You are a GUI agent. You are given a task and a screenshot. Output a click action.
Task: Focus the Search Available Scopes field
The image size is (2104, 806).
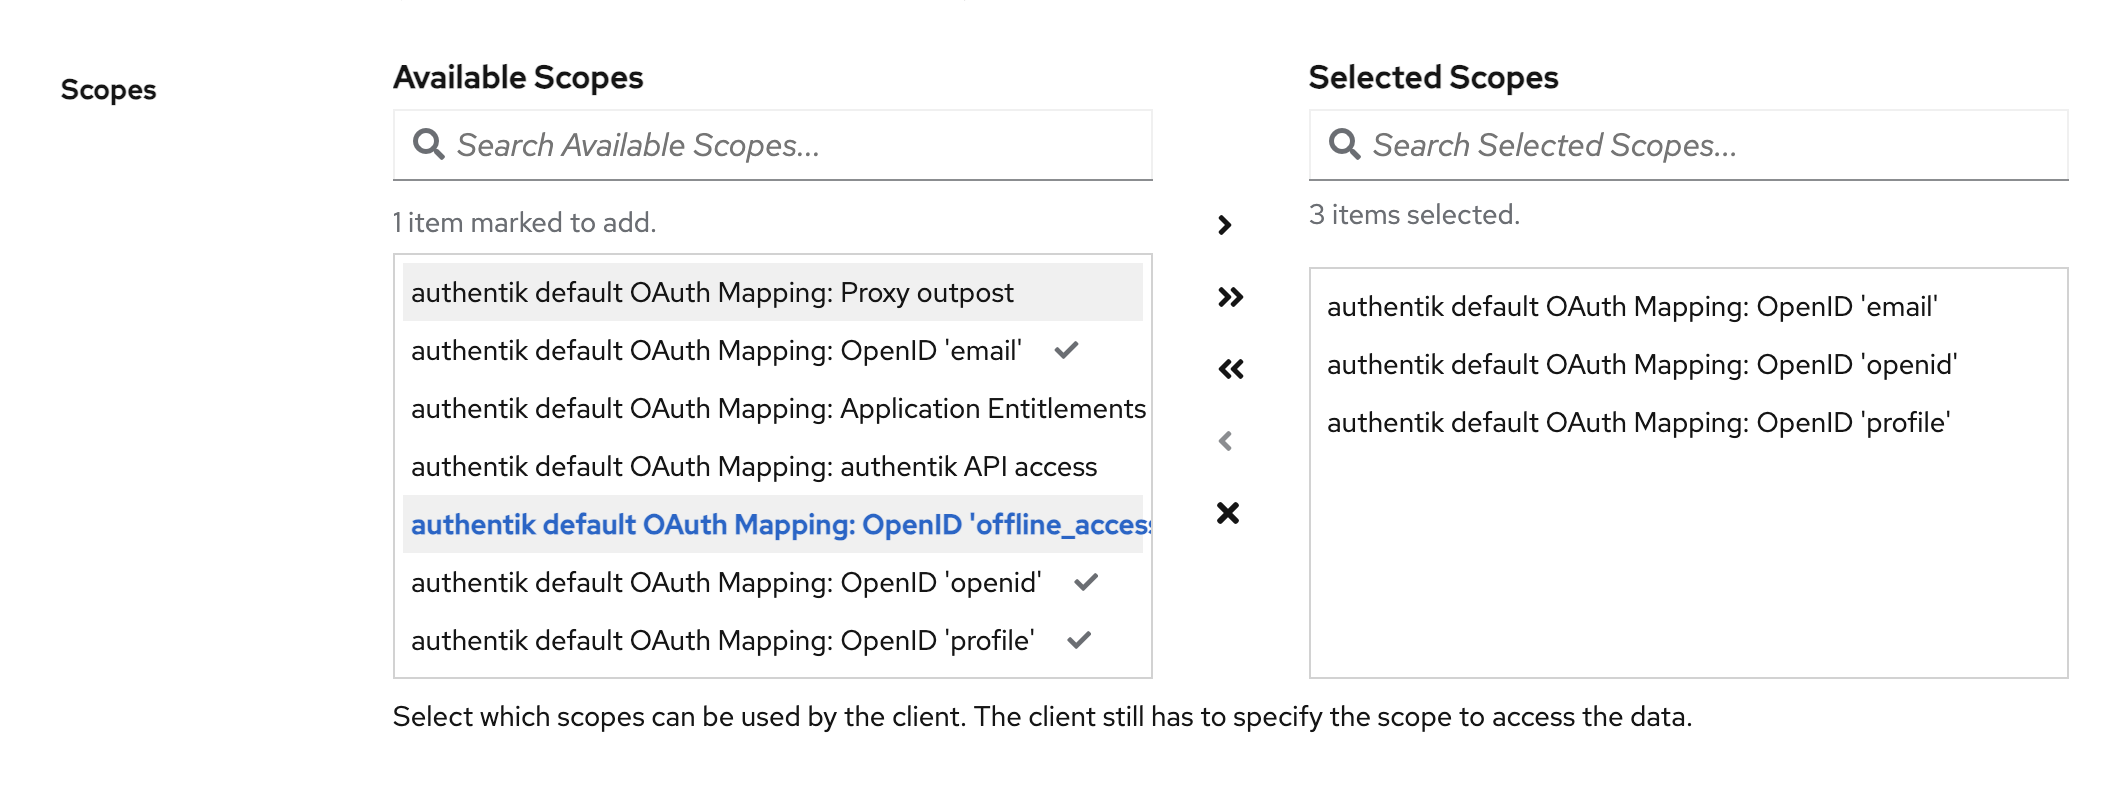(x=772, y=145)
